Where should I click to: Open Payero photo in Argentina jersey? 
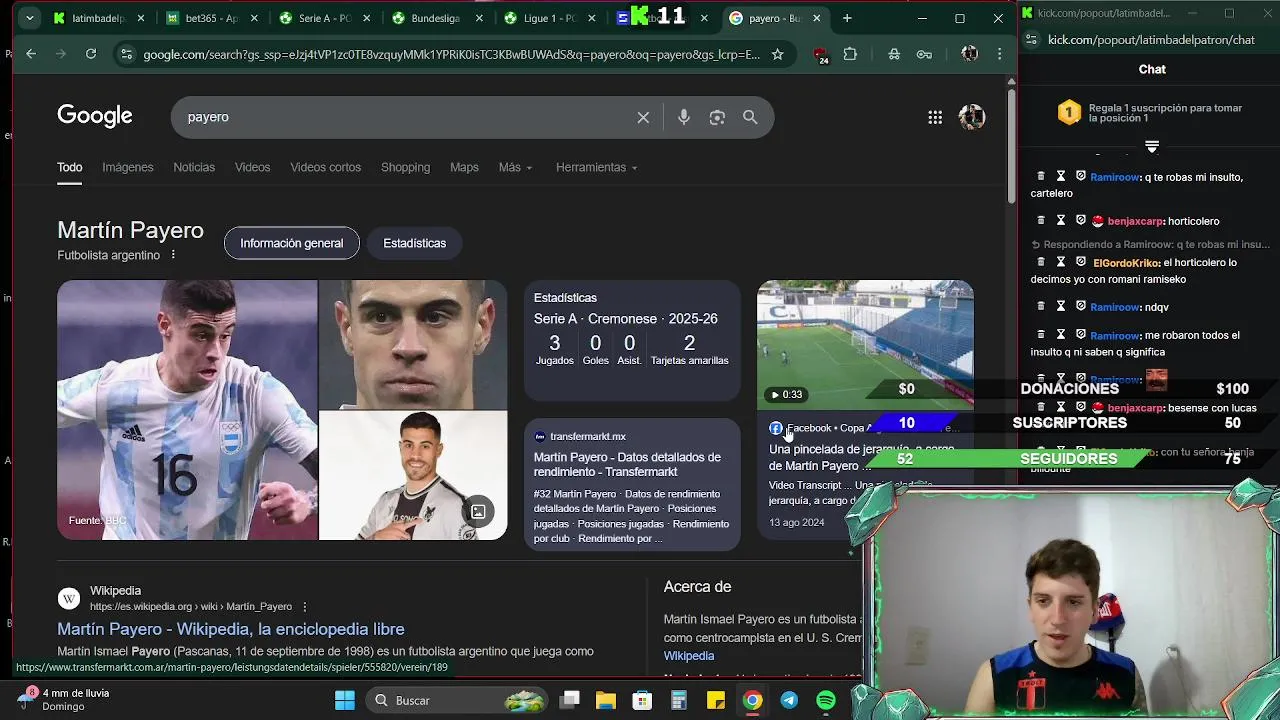[x=187, y=410]
